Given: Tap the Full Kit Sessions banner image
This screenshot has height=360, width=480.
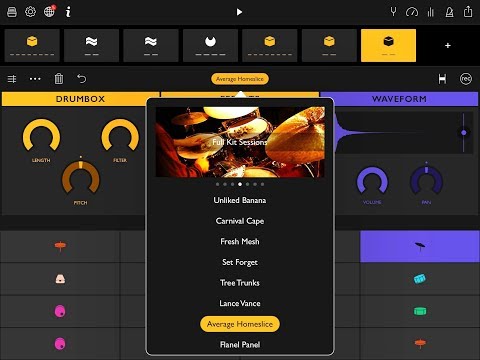Looking at the screenshot, I should point(240,142).
